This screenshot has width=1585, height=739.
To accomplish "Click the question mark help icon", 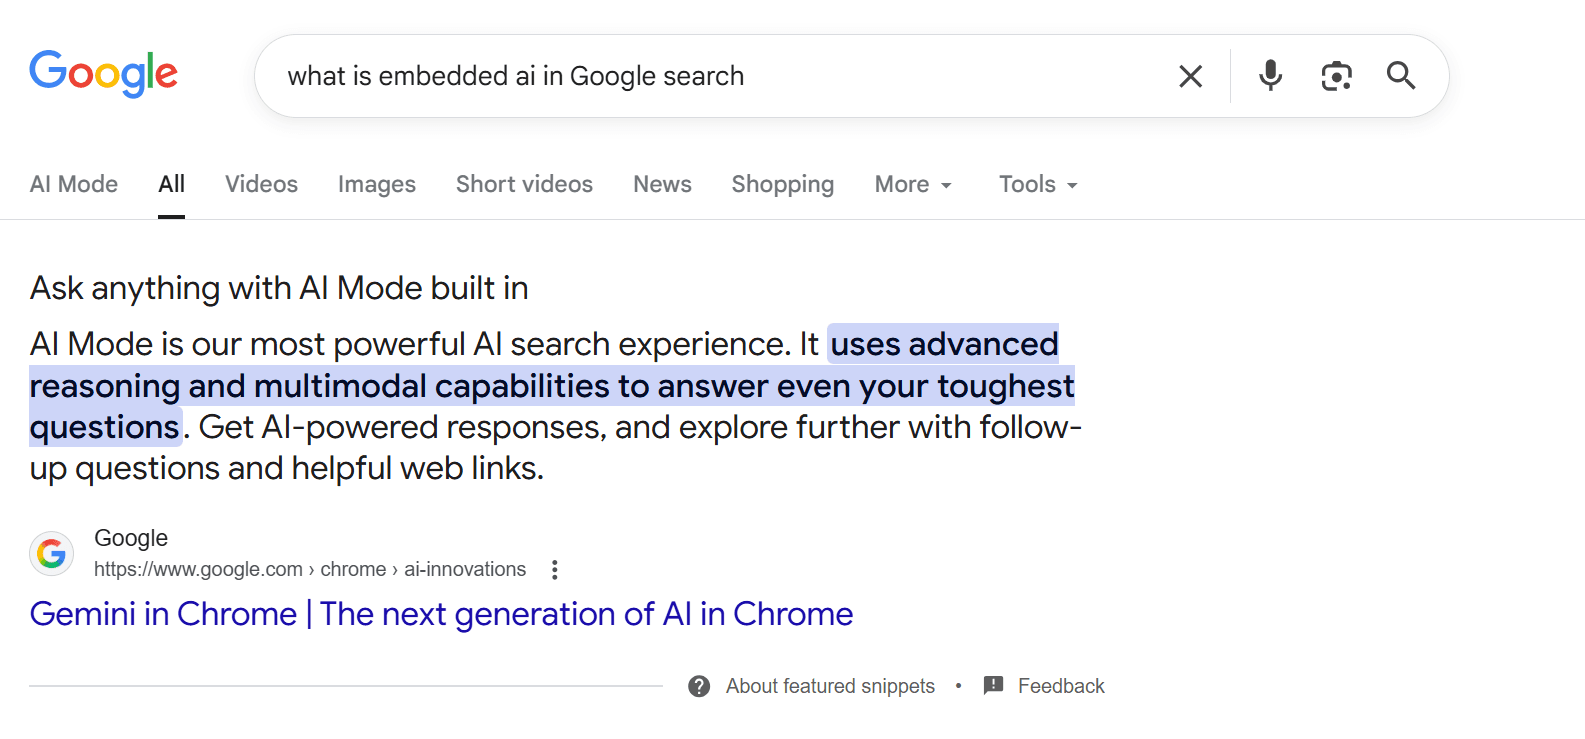I will pos(699,686).
